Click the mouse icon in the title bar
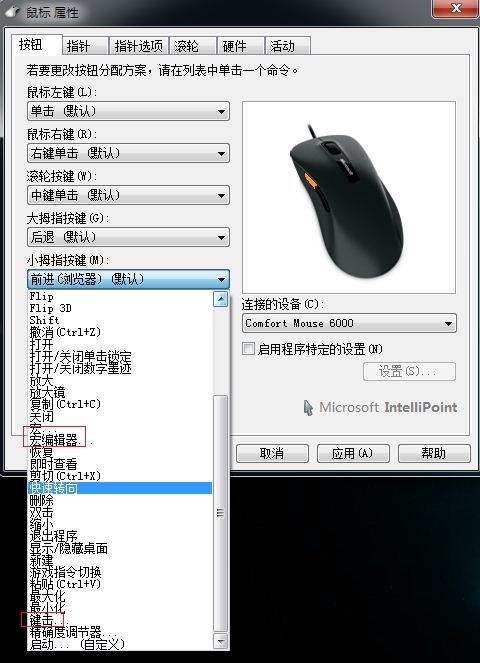 [14, 11]
